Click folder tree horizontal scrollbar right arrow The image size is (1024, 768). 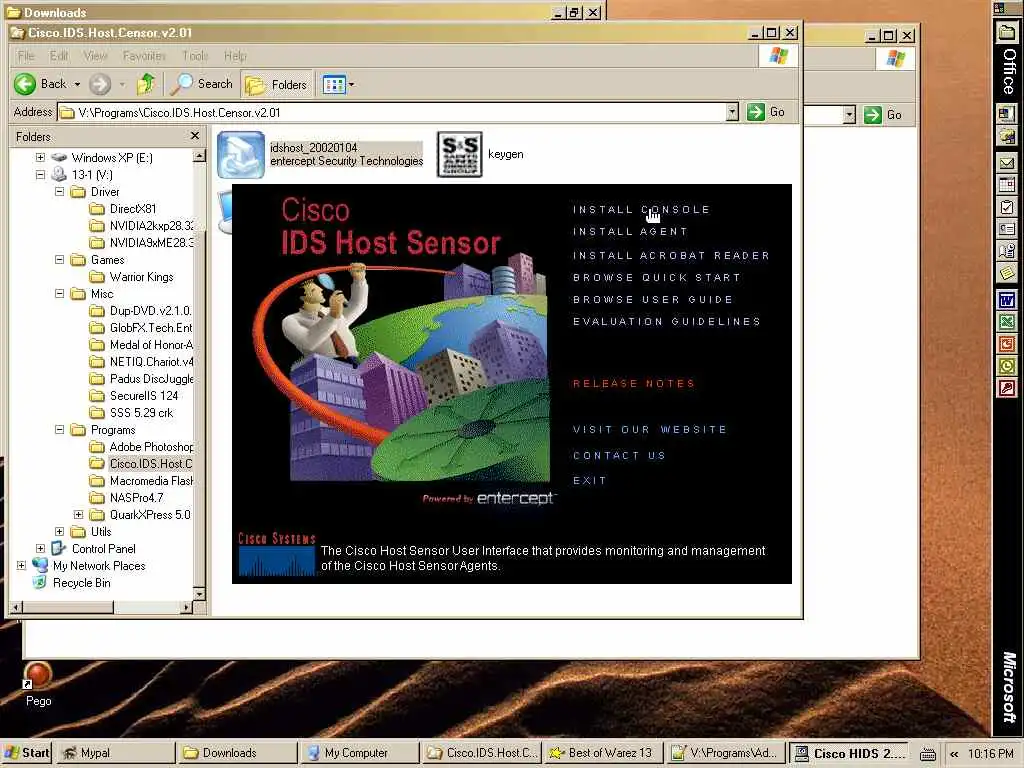coord(187,607)
